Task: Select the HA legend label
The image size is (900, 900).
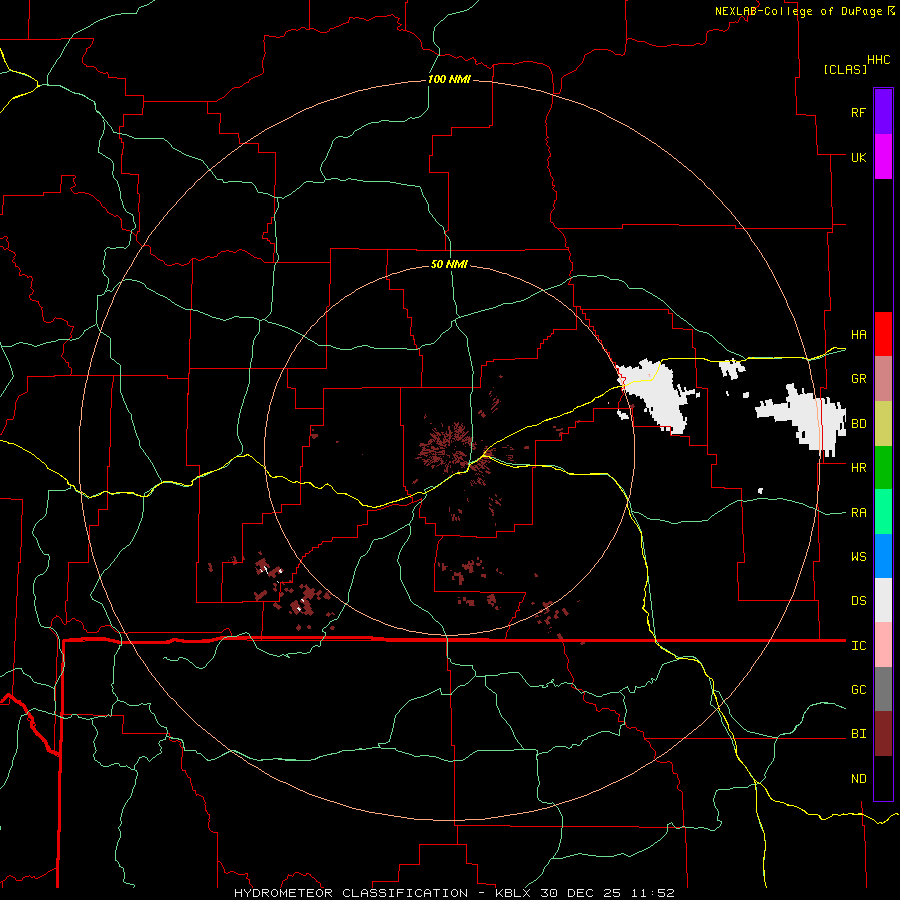Action: pos(859,335)
